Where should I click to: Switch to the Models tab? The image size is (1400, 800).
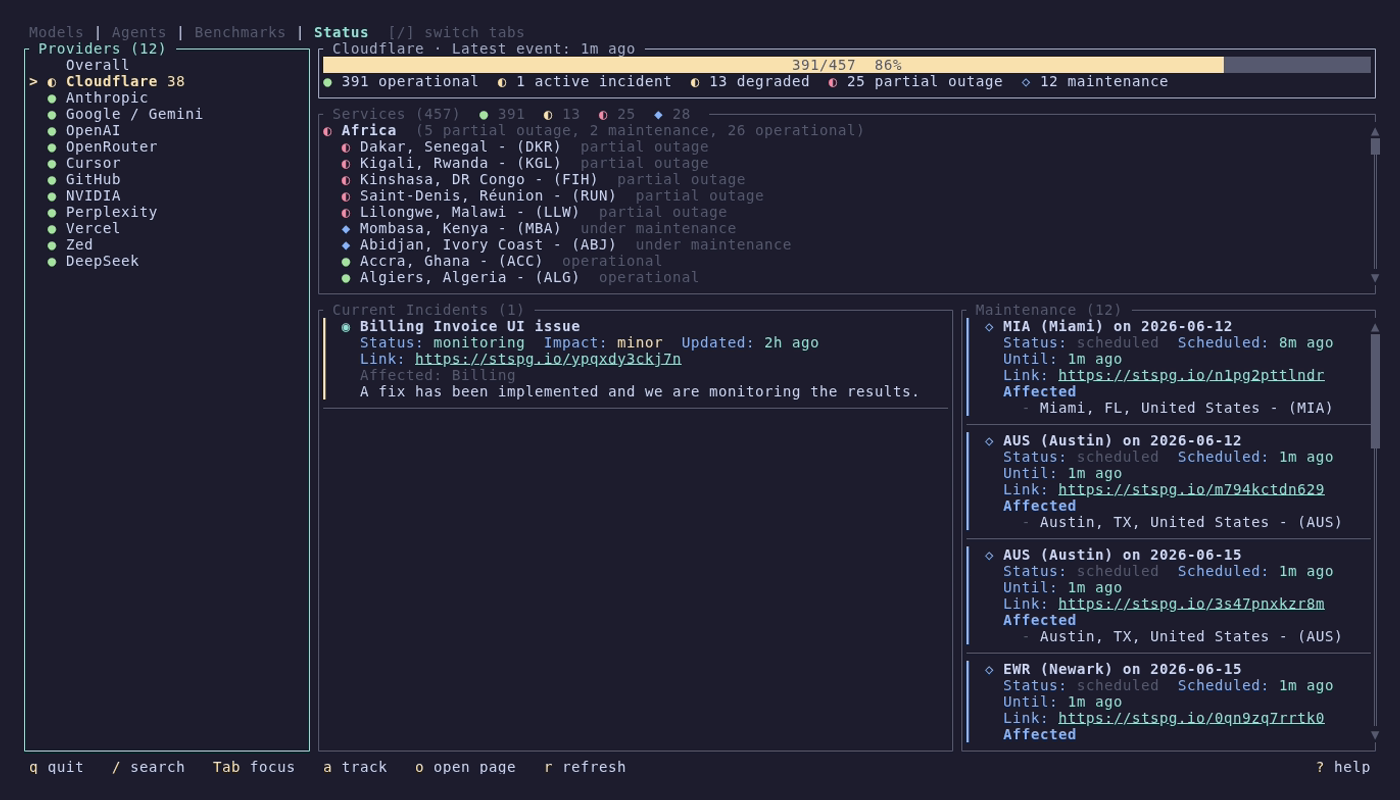coord(56,32)
